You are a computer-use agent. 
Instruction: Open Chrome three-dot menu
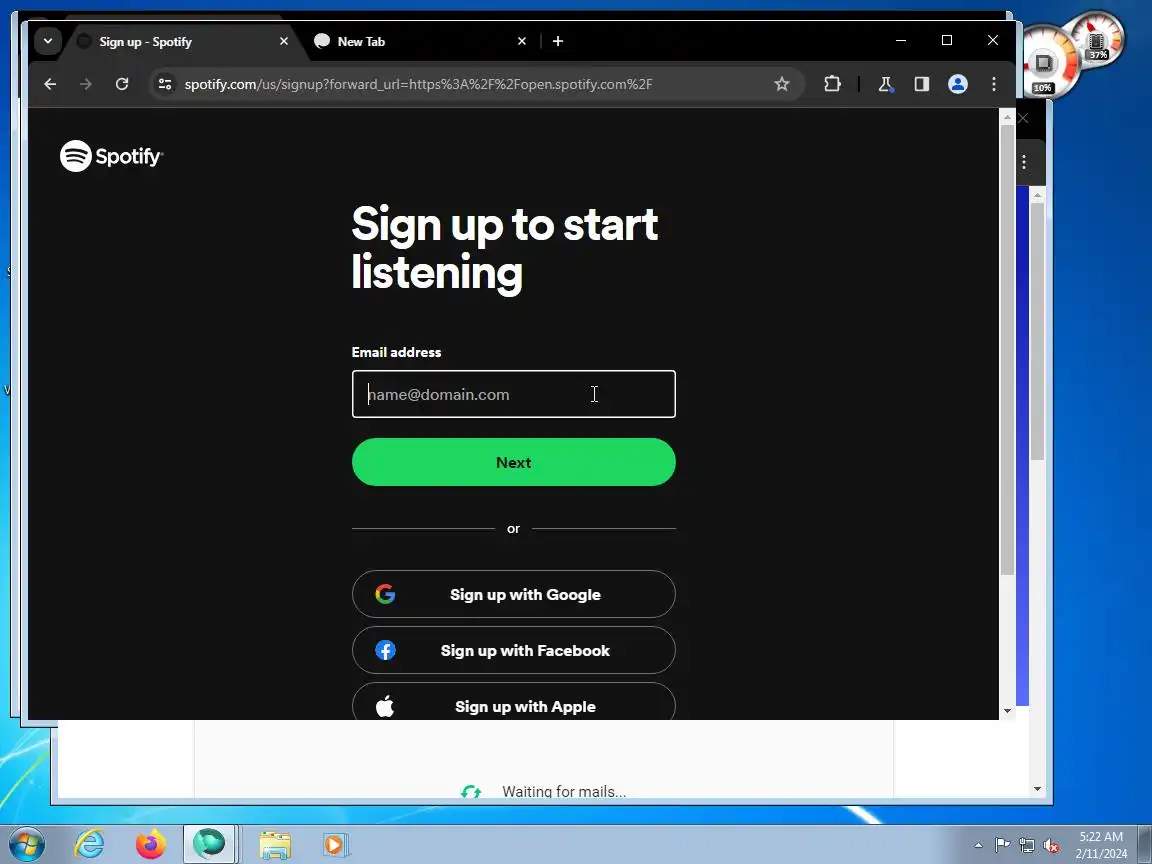[993, 84]
